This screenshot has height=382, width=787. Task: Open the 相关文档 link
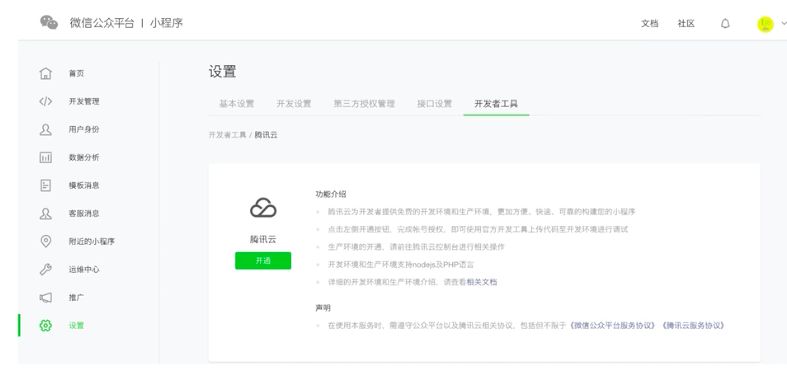coord(482,282)
